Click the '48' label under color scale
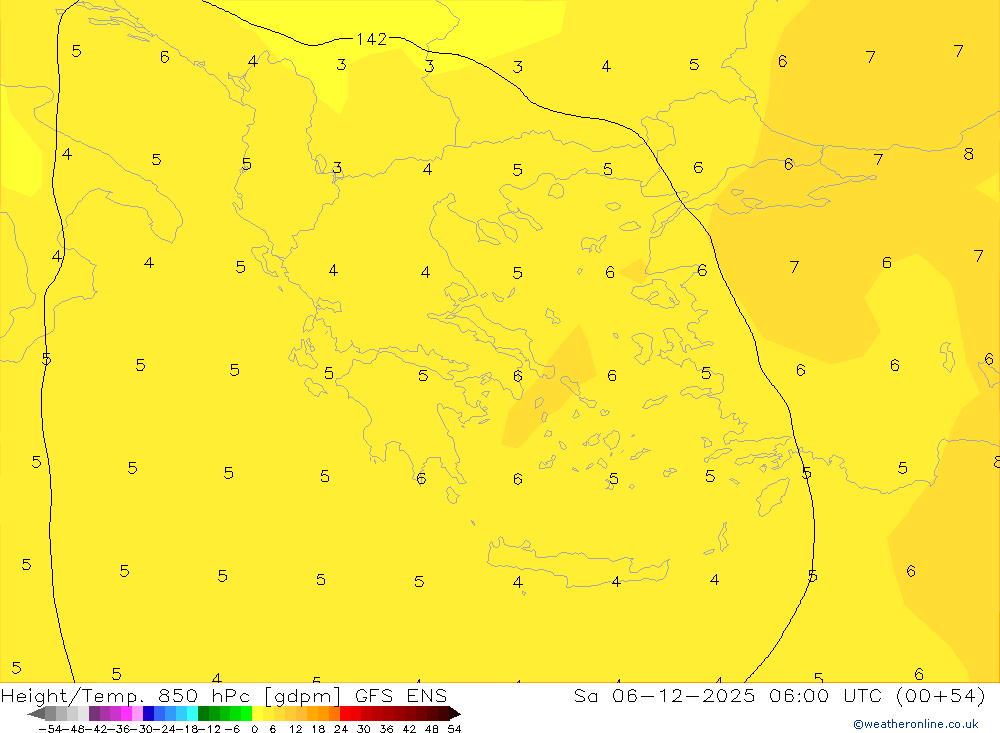 point(432,729)
